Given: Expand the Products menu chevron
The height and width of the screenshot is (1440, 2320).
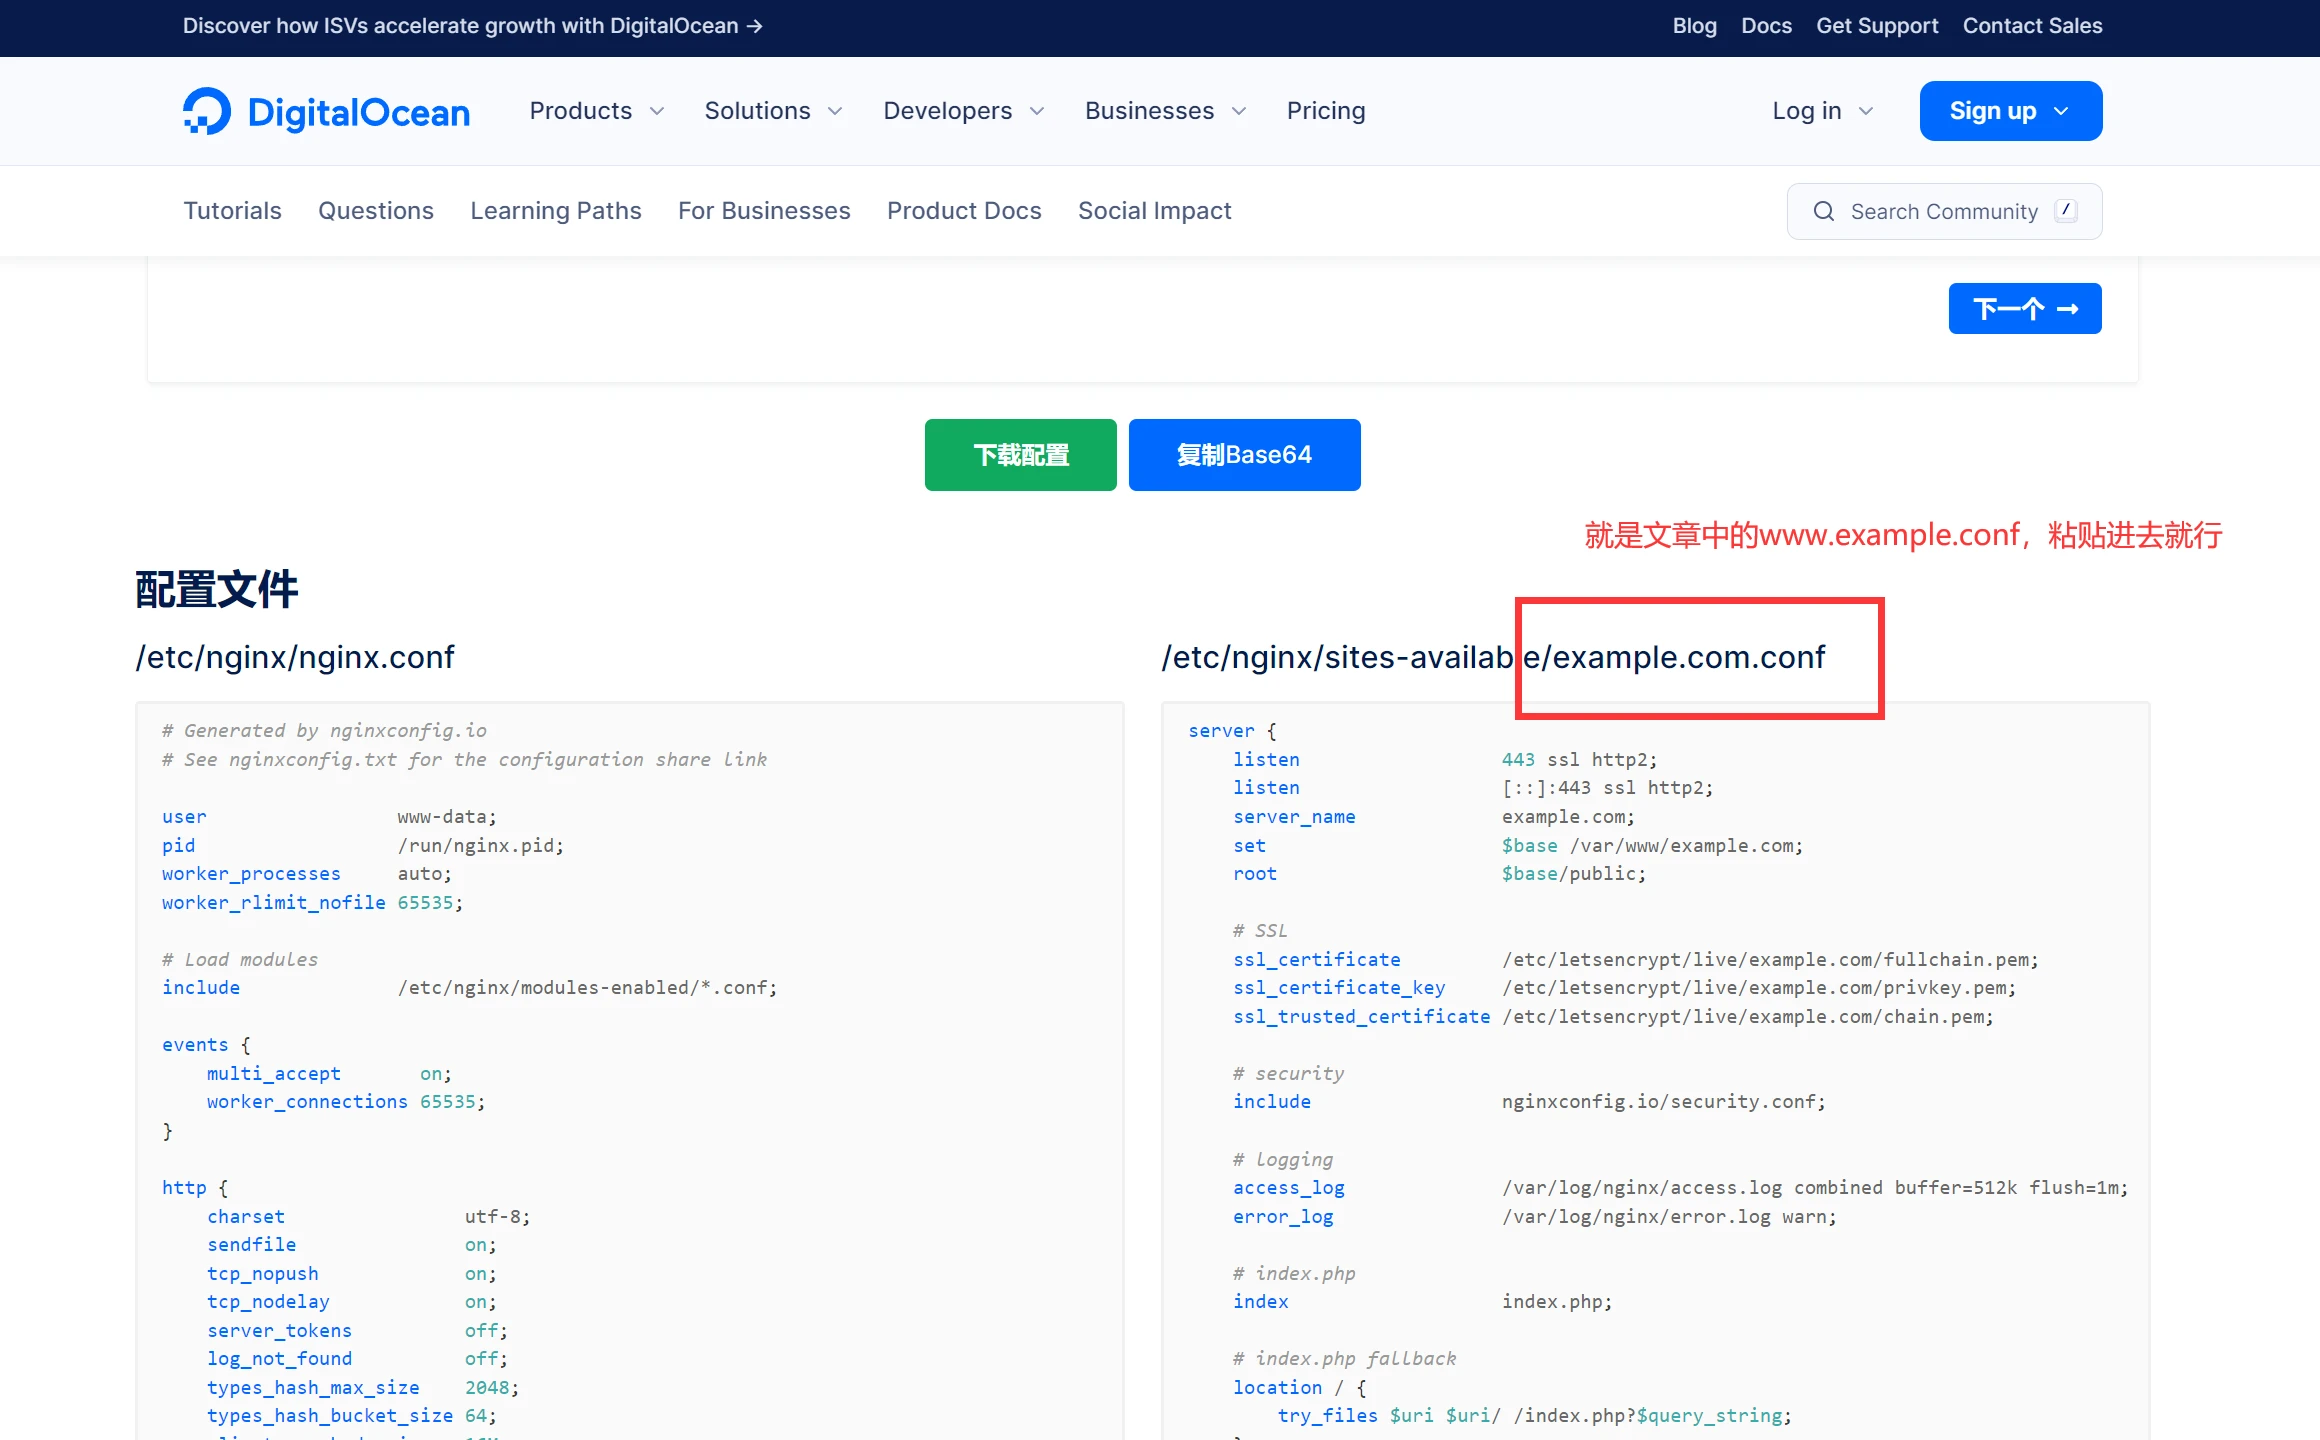Looking at the screenshot, I should (657, 111).
